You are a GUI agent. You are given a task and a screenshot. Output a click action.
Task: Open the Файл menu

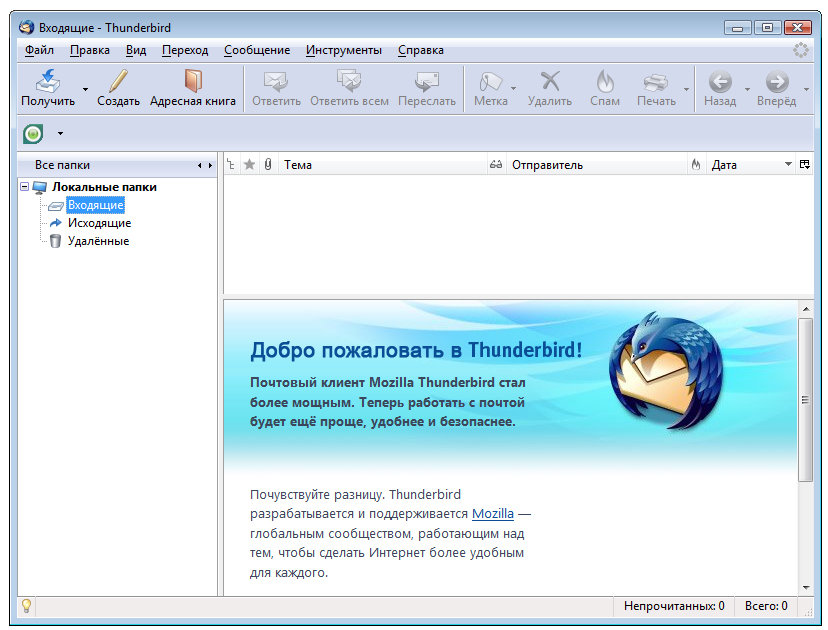click(39, 50)
